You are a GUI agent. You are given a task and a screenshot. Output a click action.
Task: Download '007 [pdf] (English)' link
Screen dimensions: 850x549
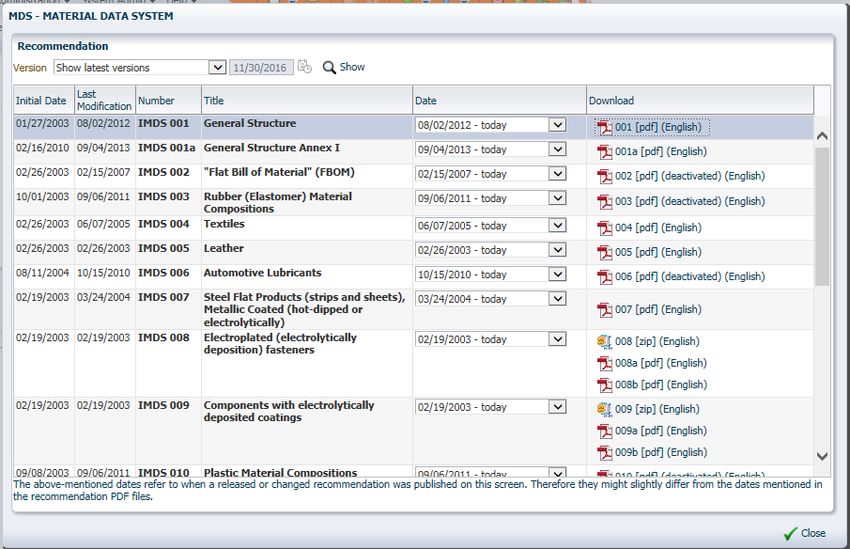click(658, 309)
